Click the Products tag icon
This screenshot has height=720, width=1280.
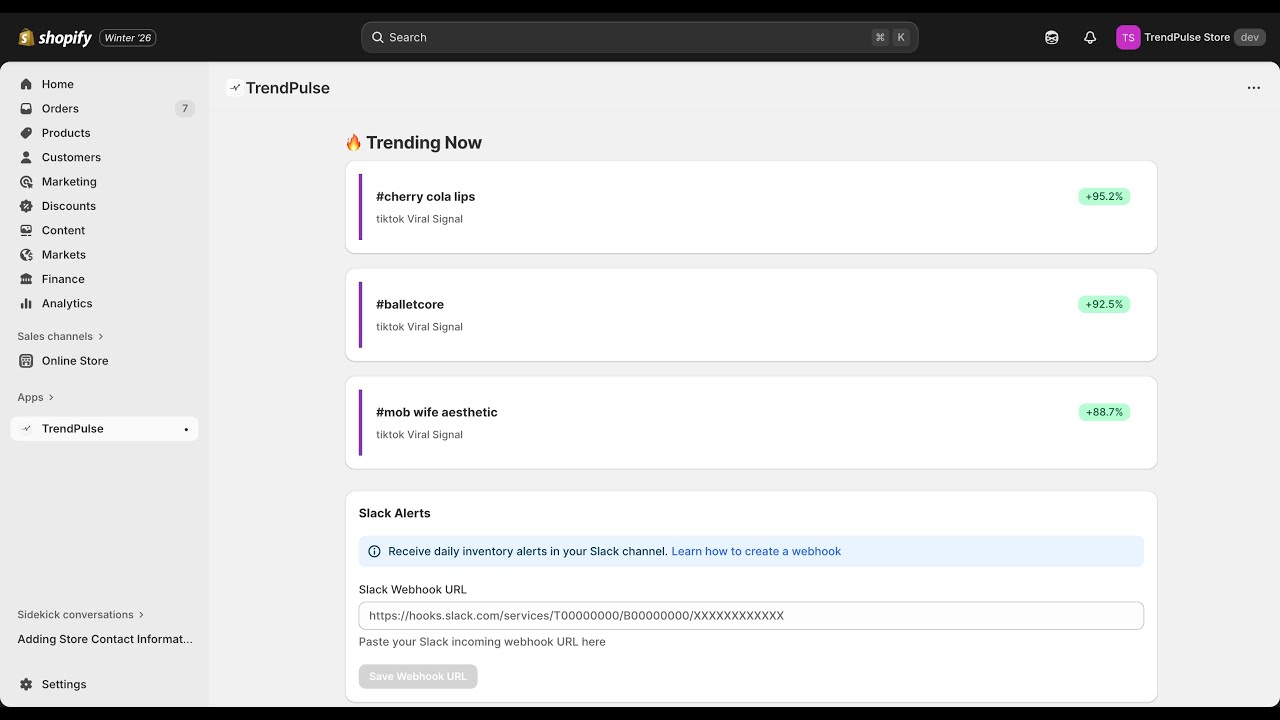pyautogui.click(x=26, y=133)
